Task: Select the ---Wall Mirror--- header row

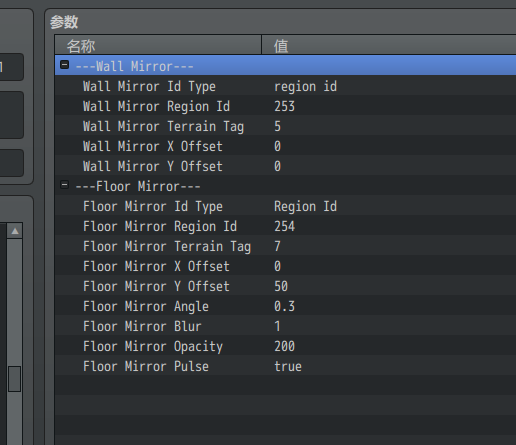Action: [285, 66]
